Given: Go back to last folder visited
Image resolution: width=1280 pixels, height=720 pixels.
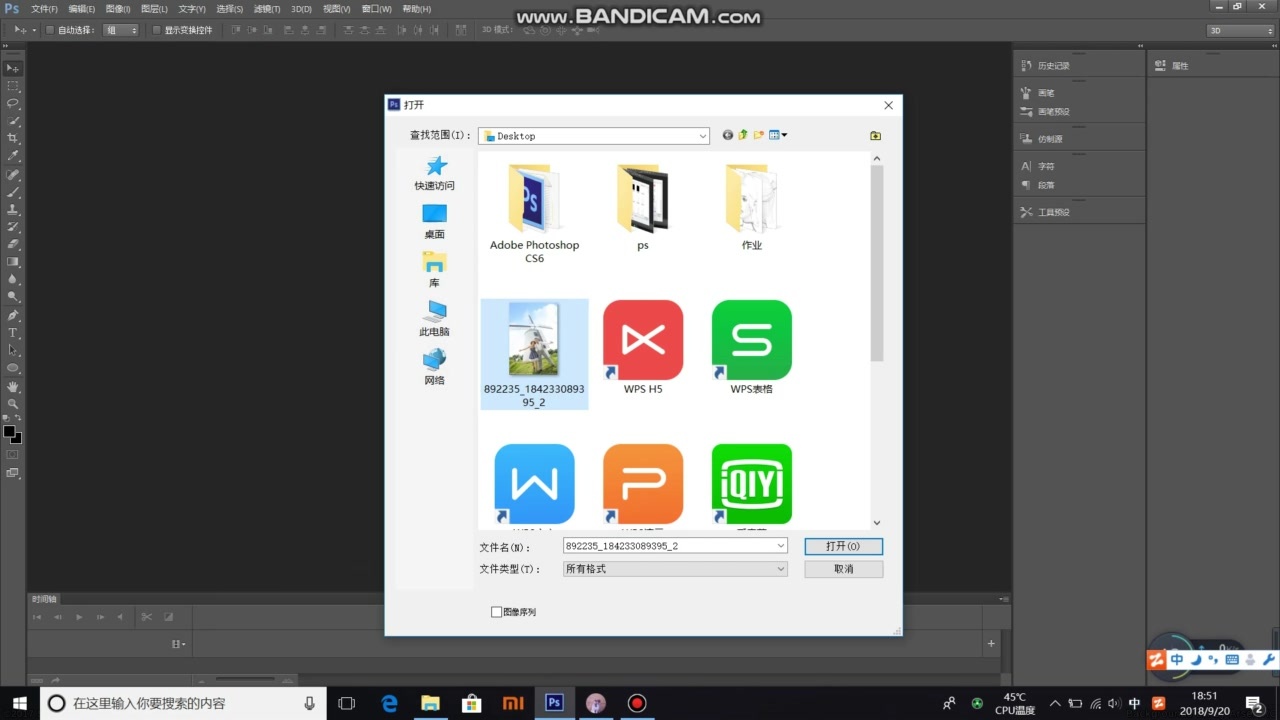Looking at the screenshot, I should [727, 135].
